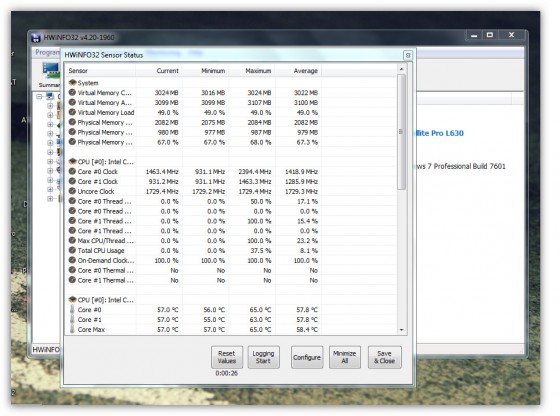
Task: Click the sensor list vertical scrollbar thumb
Action: pos(401,132)
